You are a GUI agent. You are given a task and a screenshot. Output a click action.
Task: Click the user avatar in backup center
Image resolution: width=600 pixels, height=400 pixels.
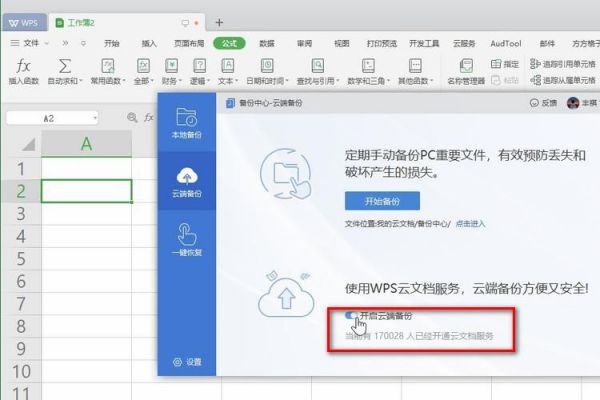tap(573, 103)
